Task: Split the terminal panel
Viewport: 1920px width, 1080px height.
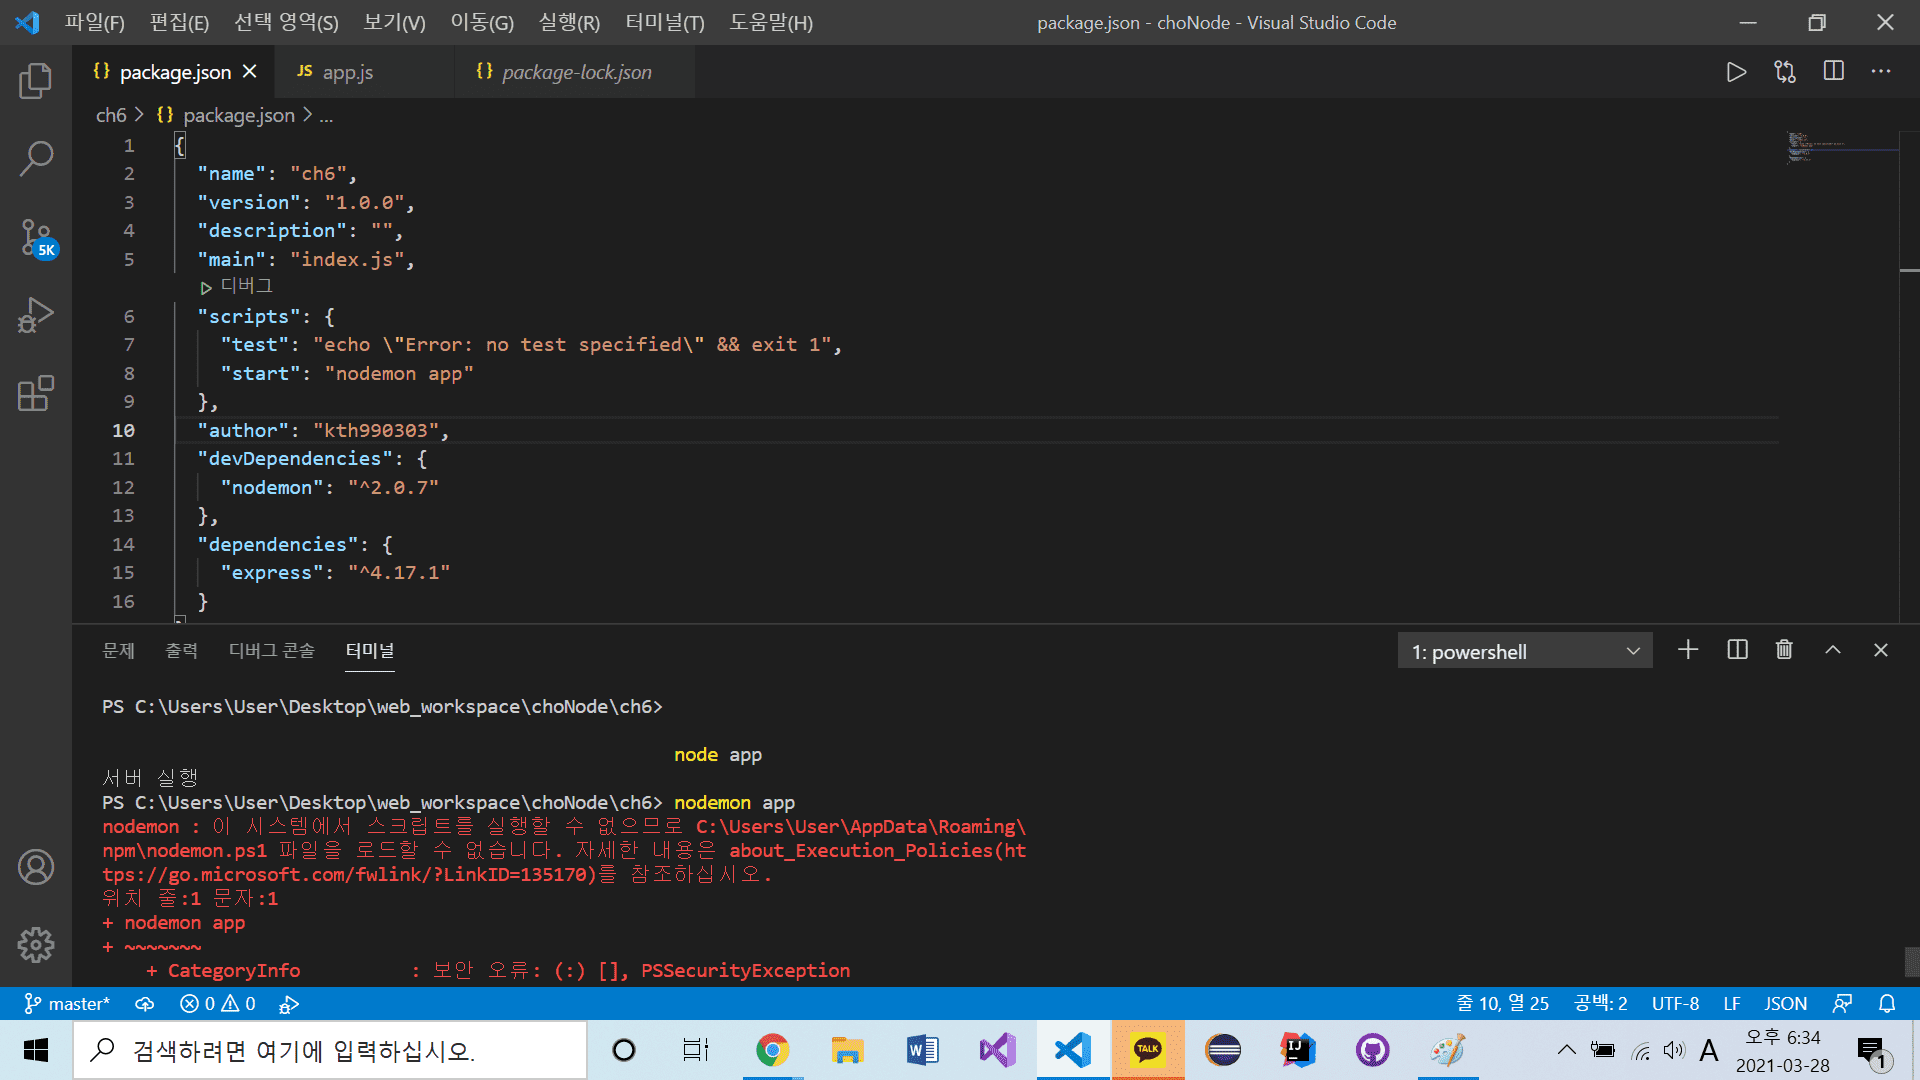Action: click(x=1738, y=650)
